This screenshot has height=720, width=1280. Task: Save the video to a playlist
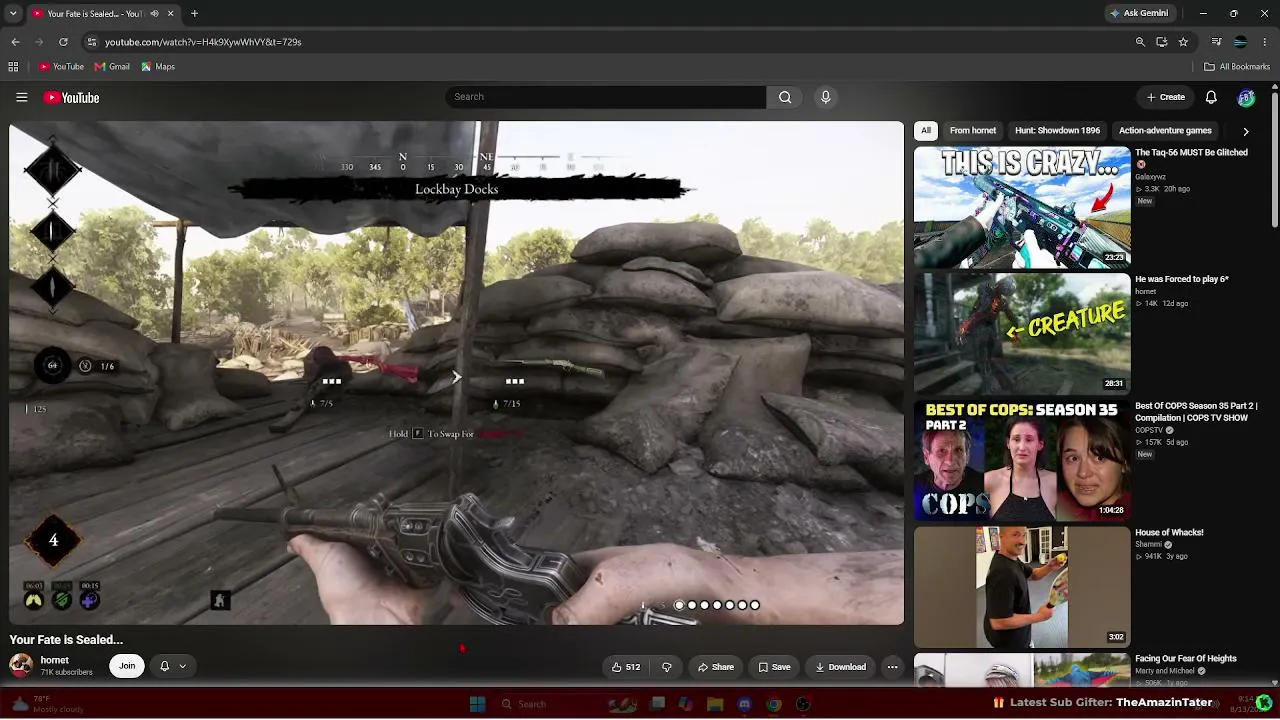point(775,667)
